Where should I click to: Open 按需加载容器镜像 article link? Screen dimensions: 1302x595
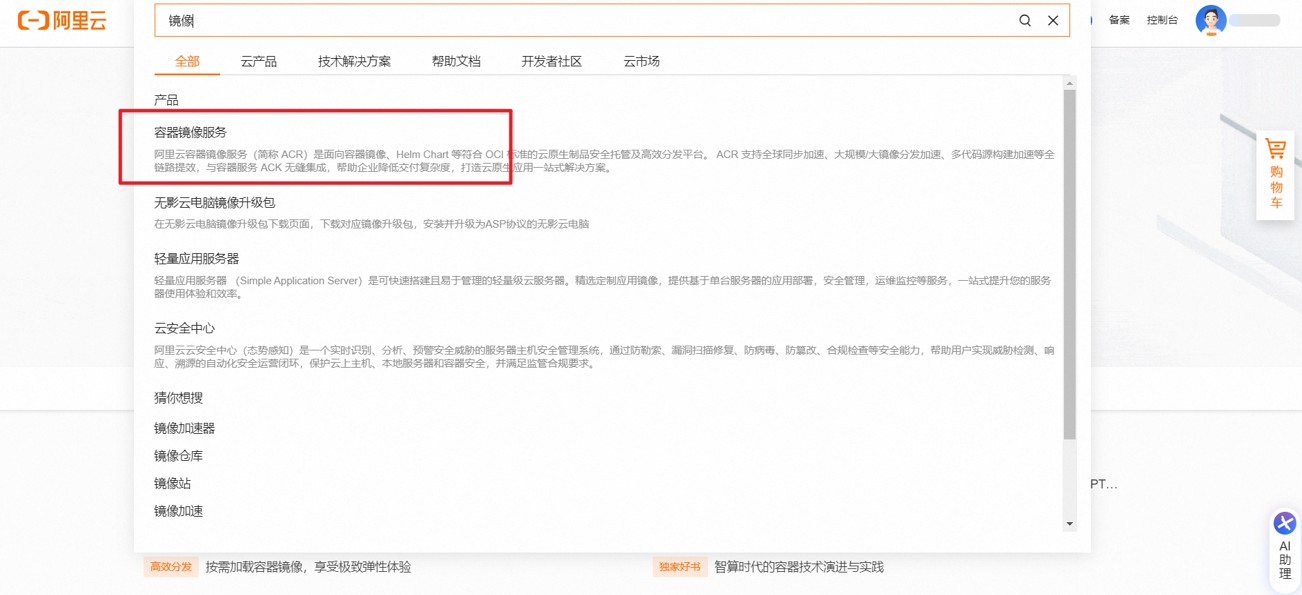point(308,567)
